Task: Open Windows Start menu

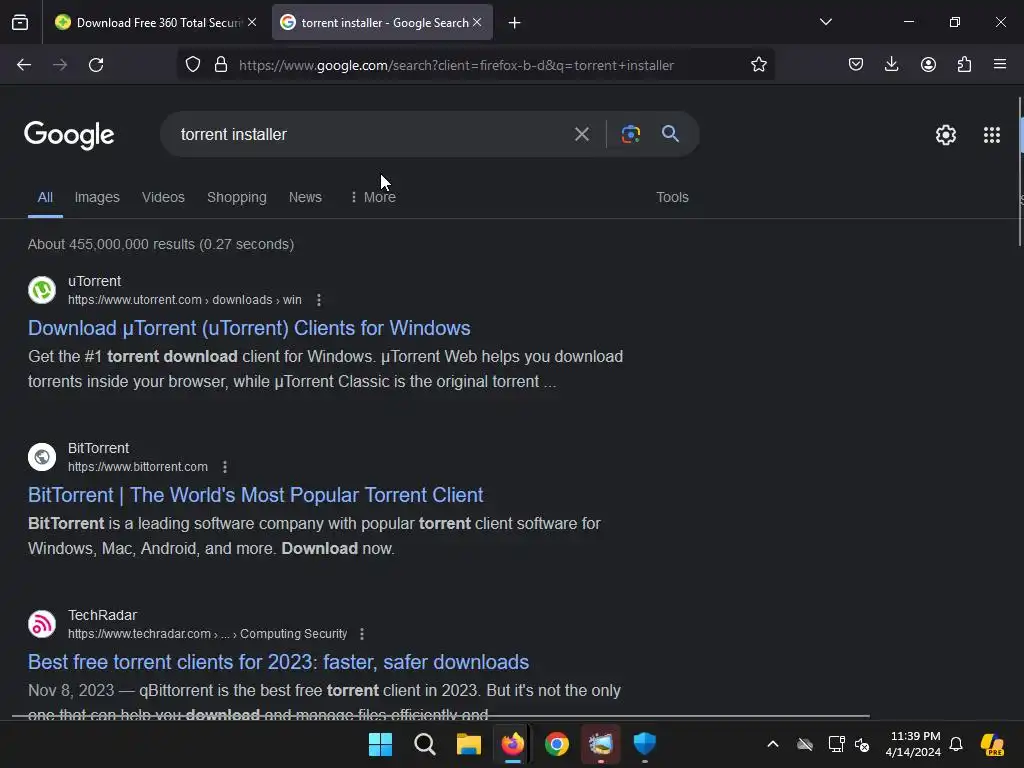Action: (x=381, y=744)
